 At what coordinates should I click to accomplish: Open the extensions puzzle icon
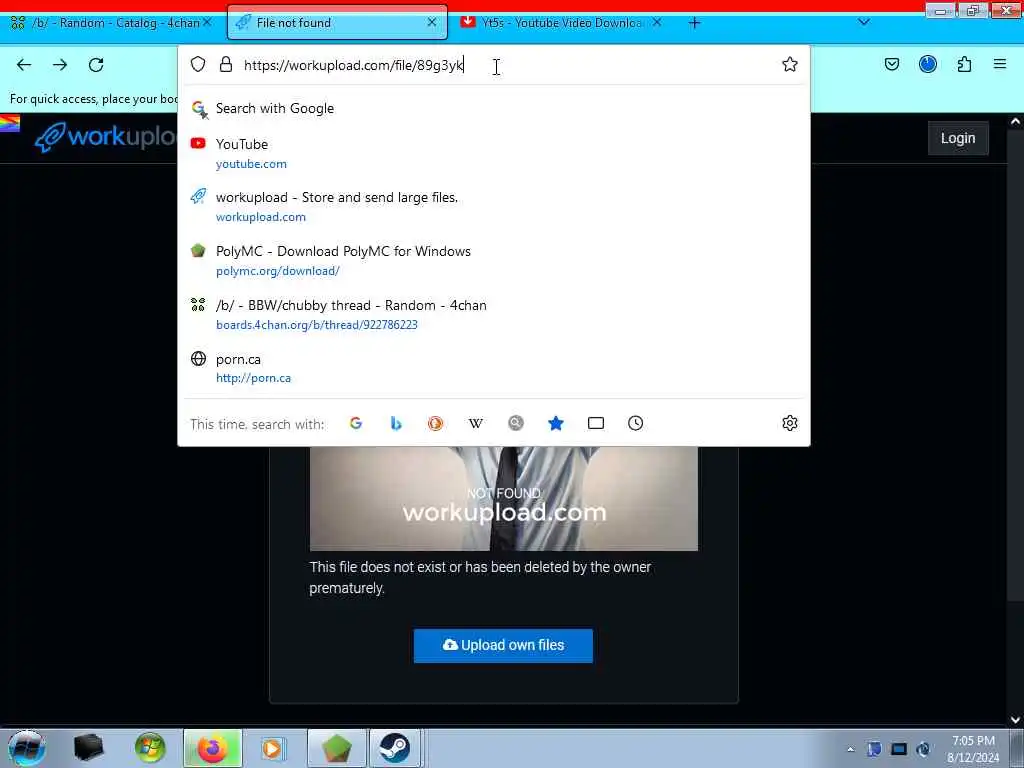[964, 64]
